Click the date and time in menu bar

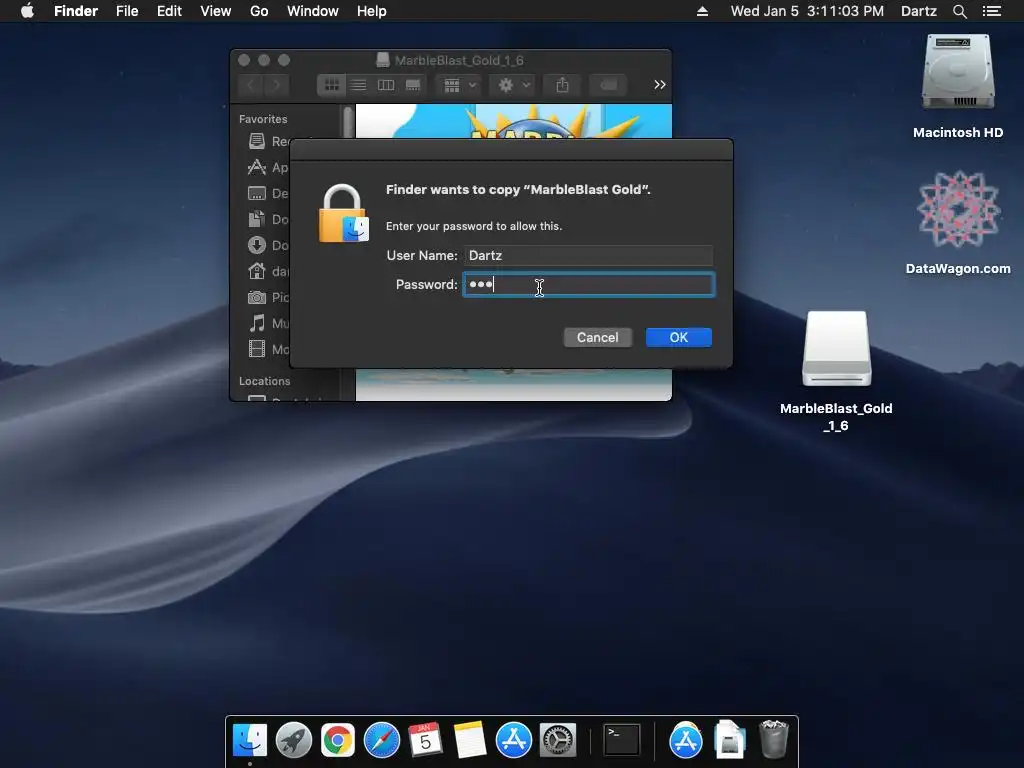click(x=807, y=11)
